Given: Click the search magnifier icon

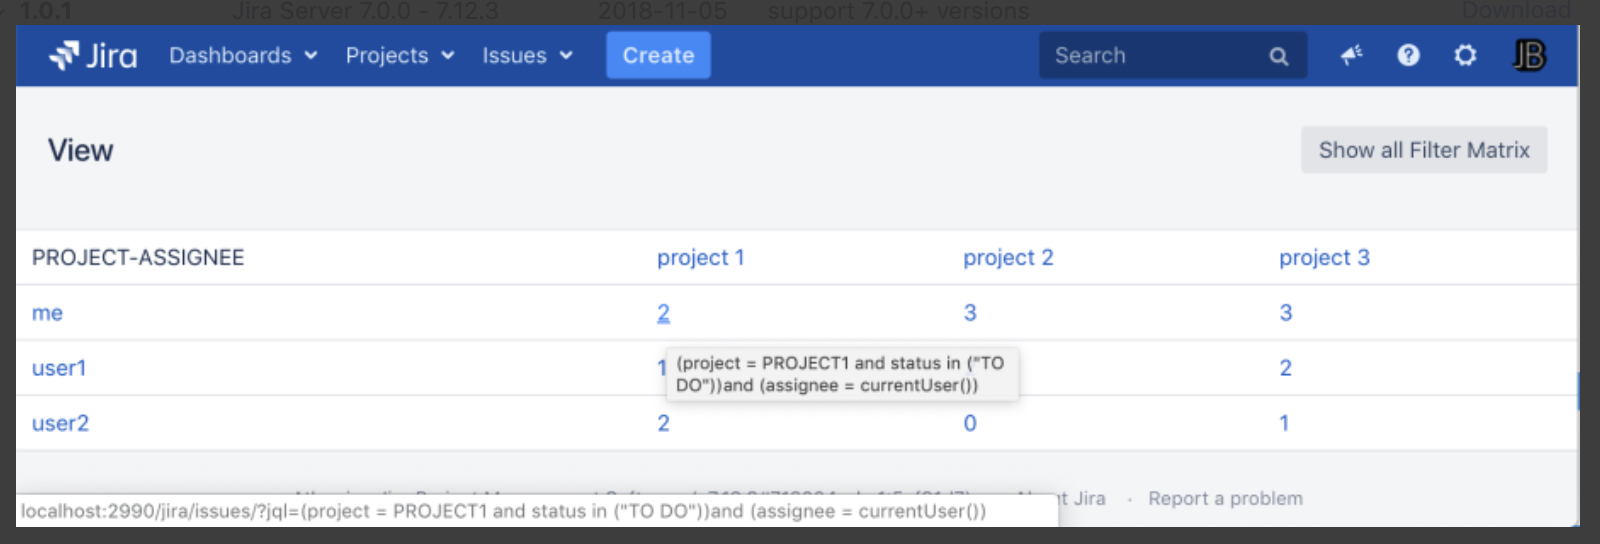Looking at the screenshot, I should [1278, 57].
